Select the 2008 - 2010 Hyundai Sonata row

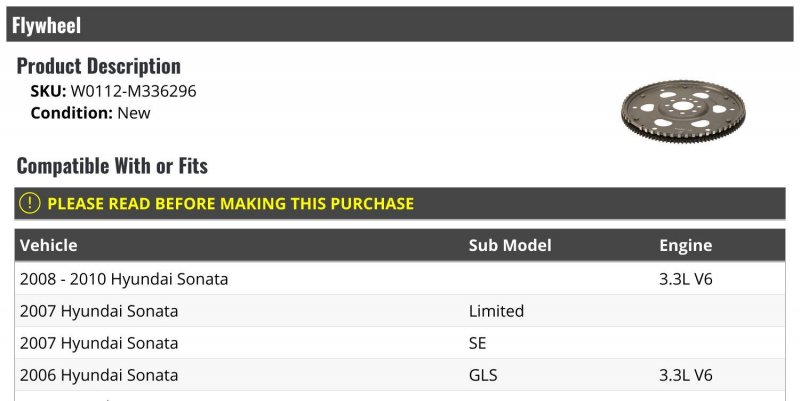point(399,279)
